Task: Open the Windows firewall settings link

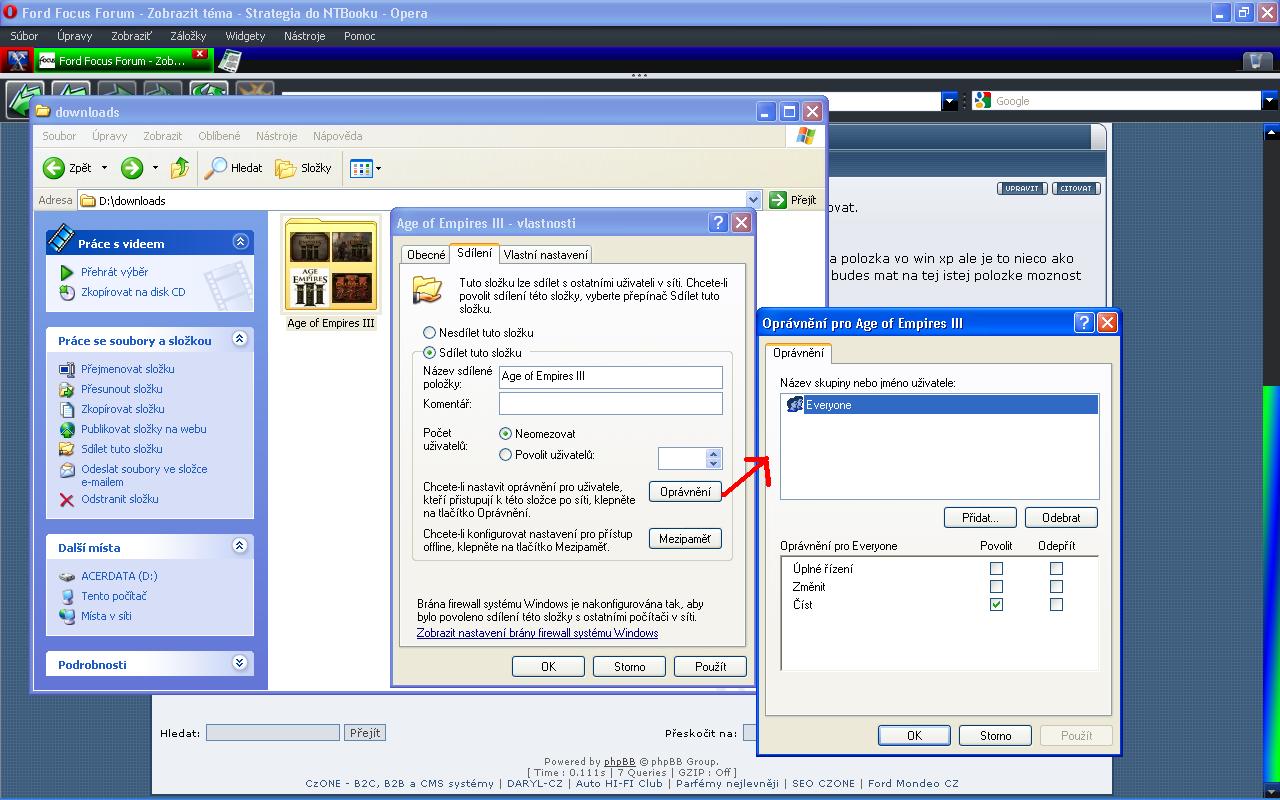Action: pyautogui.click(x=537, y=633)
